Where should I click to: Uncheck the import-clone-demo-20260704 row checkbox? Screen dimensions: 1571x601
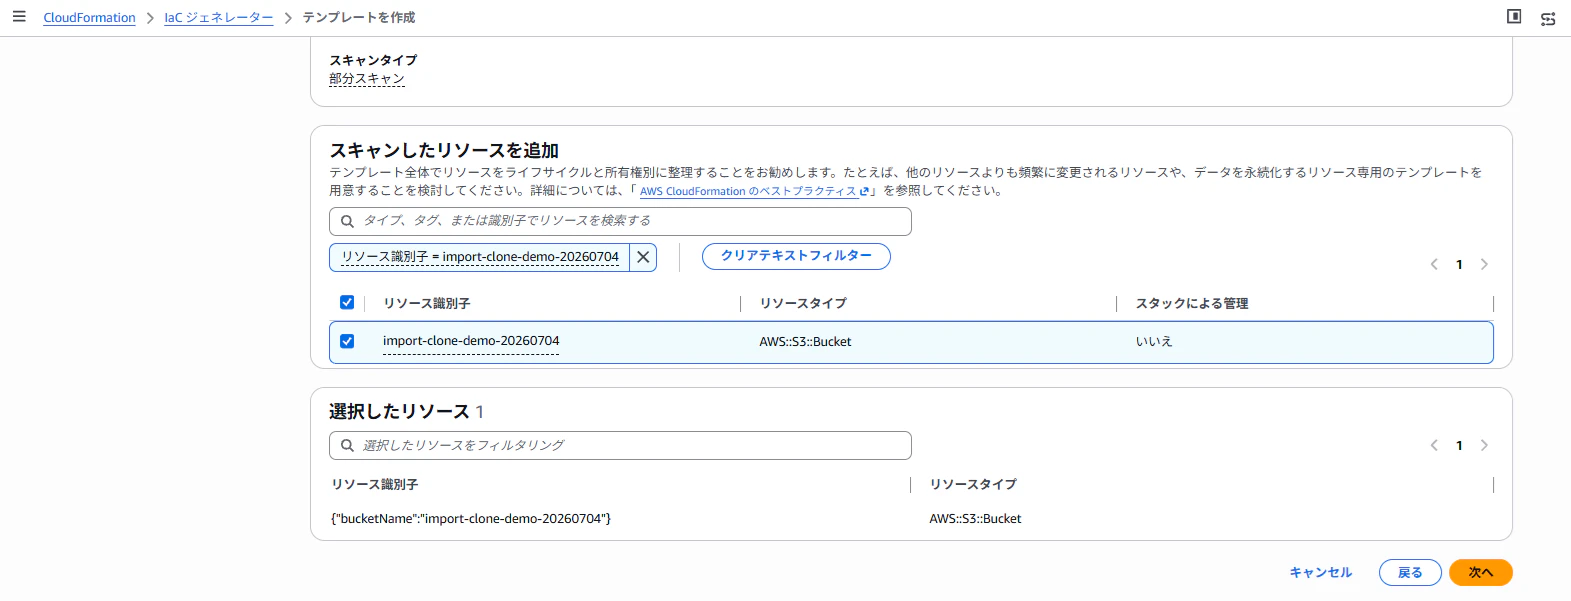point(347,341)
